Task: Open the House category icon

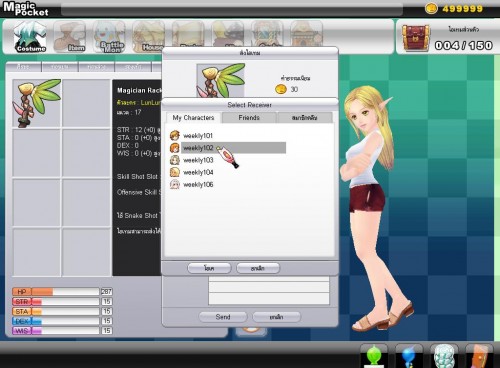Action: tap(148, 37)
